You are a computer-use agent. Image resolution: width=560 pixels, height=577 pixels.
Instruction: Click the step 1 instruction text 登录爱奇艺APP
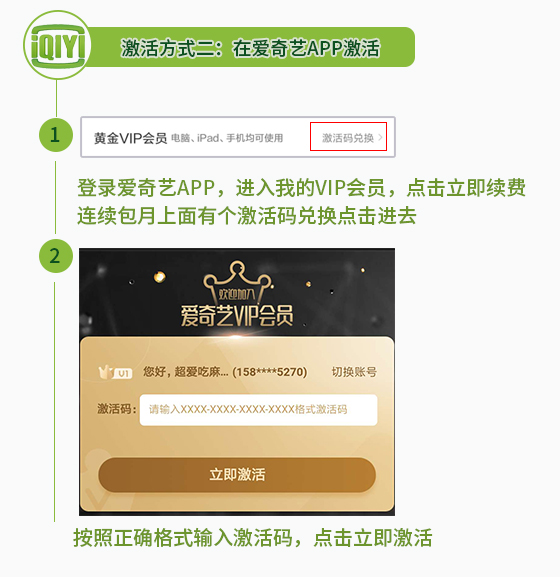[x=146, y=188]
